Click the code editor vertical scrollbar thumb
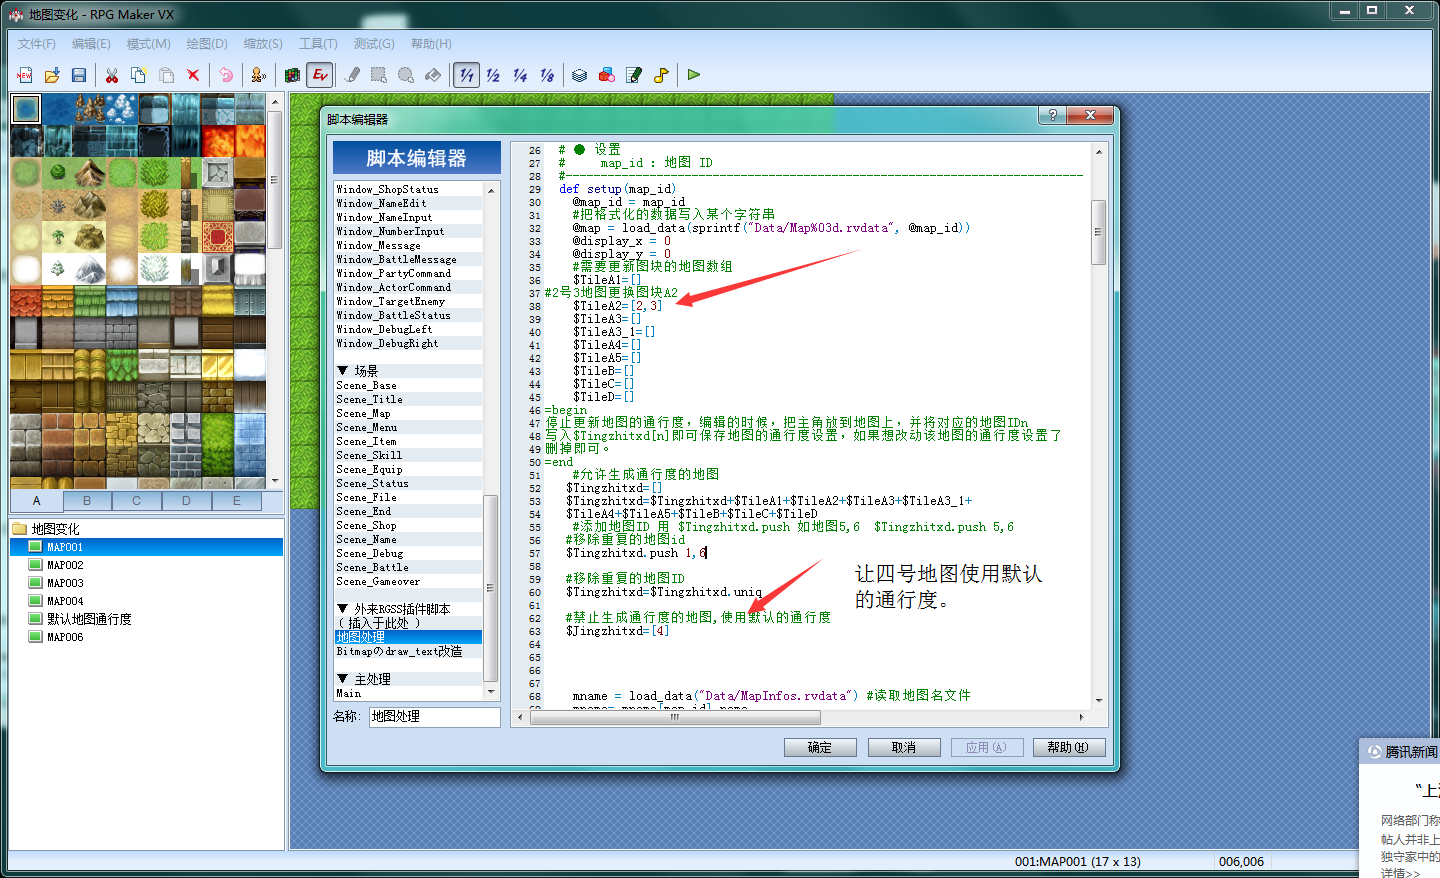This screenshot has width=1440, height=878. pyautogui.click(x=1098, y=232)
